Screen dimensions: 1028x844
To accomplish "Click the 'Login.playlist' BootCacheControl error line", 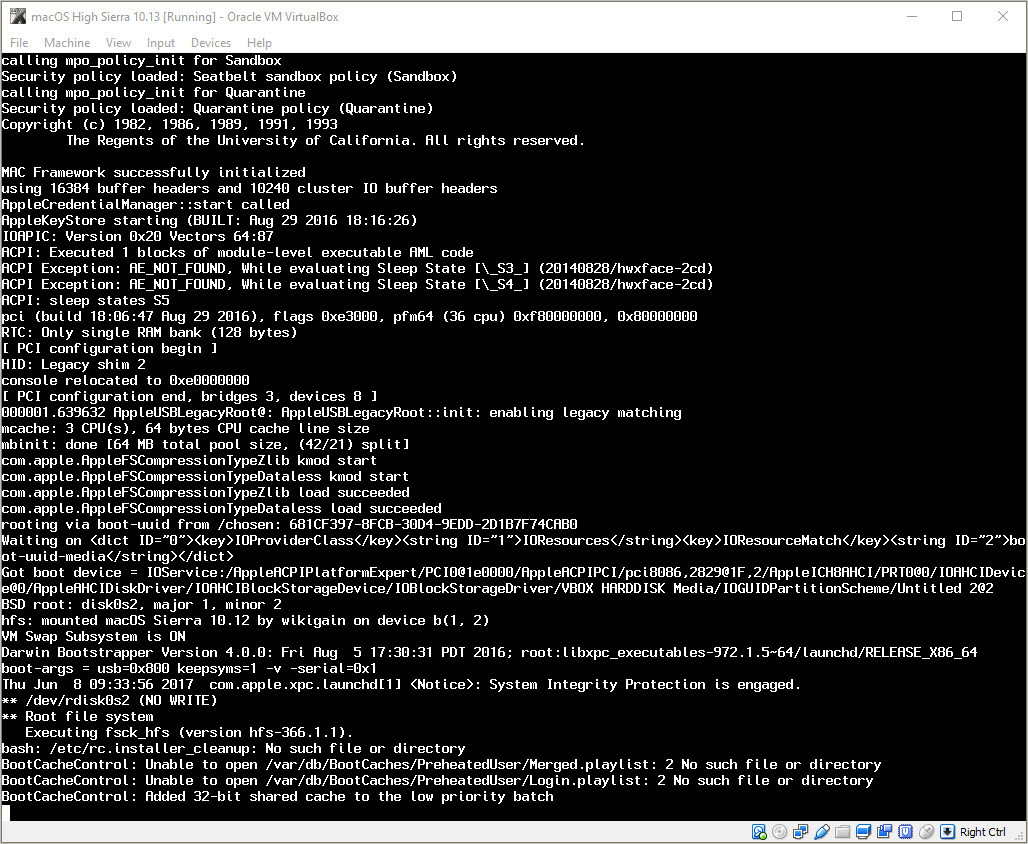I will (437, 781).
